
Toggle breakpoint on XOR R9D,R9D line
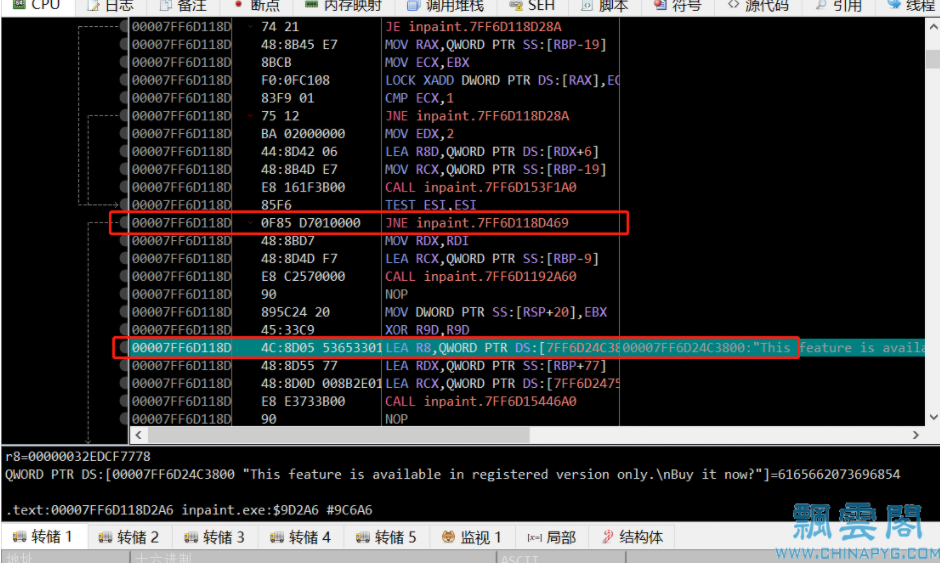click(124, 330)
